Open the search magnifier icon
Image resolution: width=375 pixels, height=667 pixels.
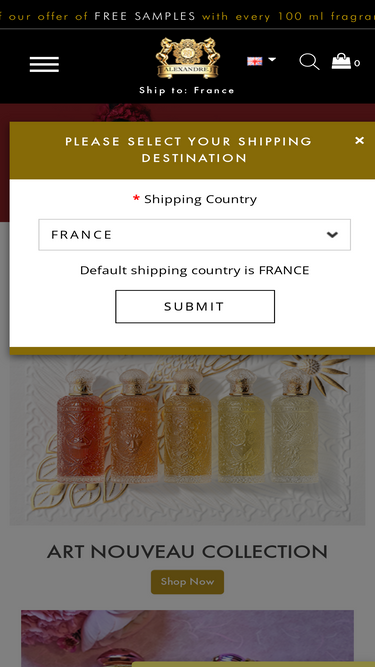click(x=309, y=62)
